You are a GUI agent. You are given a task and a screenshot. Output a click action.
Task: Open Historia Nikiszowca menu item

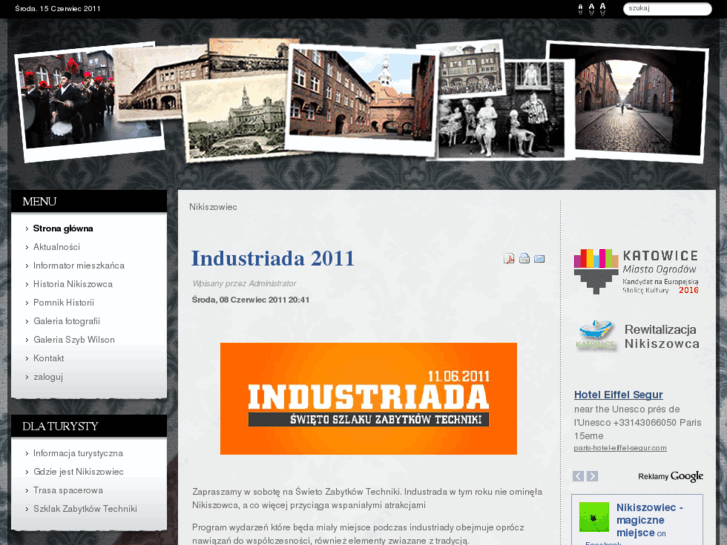[x=73, y=284]
